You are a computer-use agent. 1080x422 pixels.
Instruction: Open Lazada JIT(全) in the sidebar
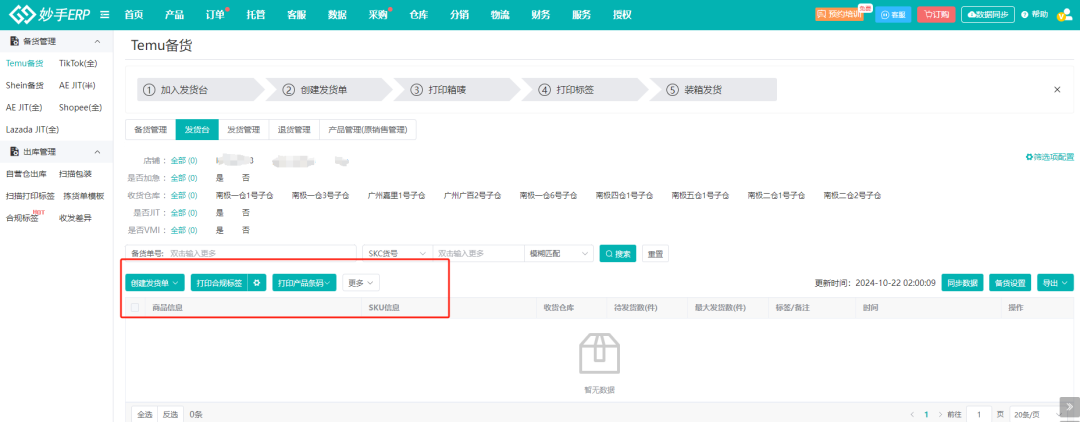pyautogui.click(x=32, y=129)
